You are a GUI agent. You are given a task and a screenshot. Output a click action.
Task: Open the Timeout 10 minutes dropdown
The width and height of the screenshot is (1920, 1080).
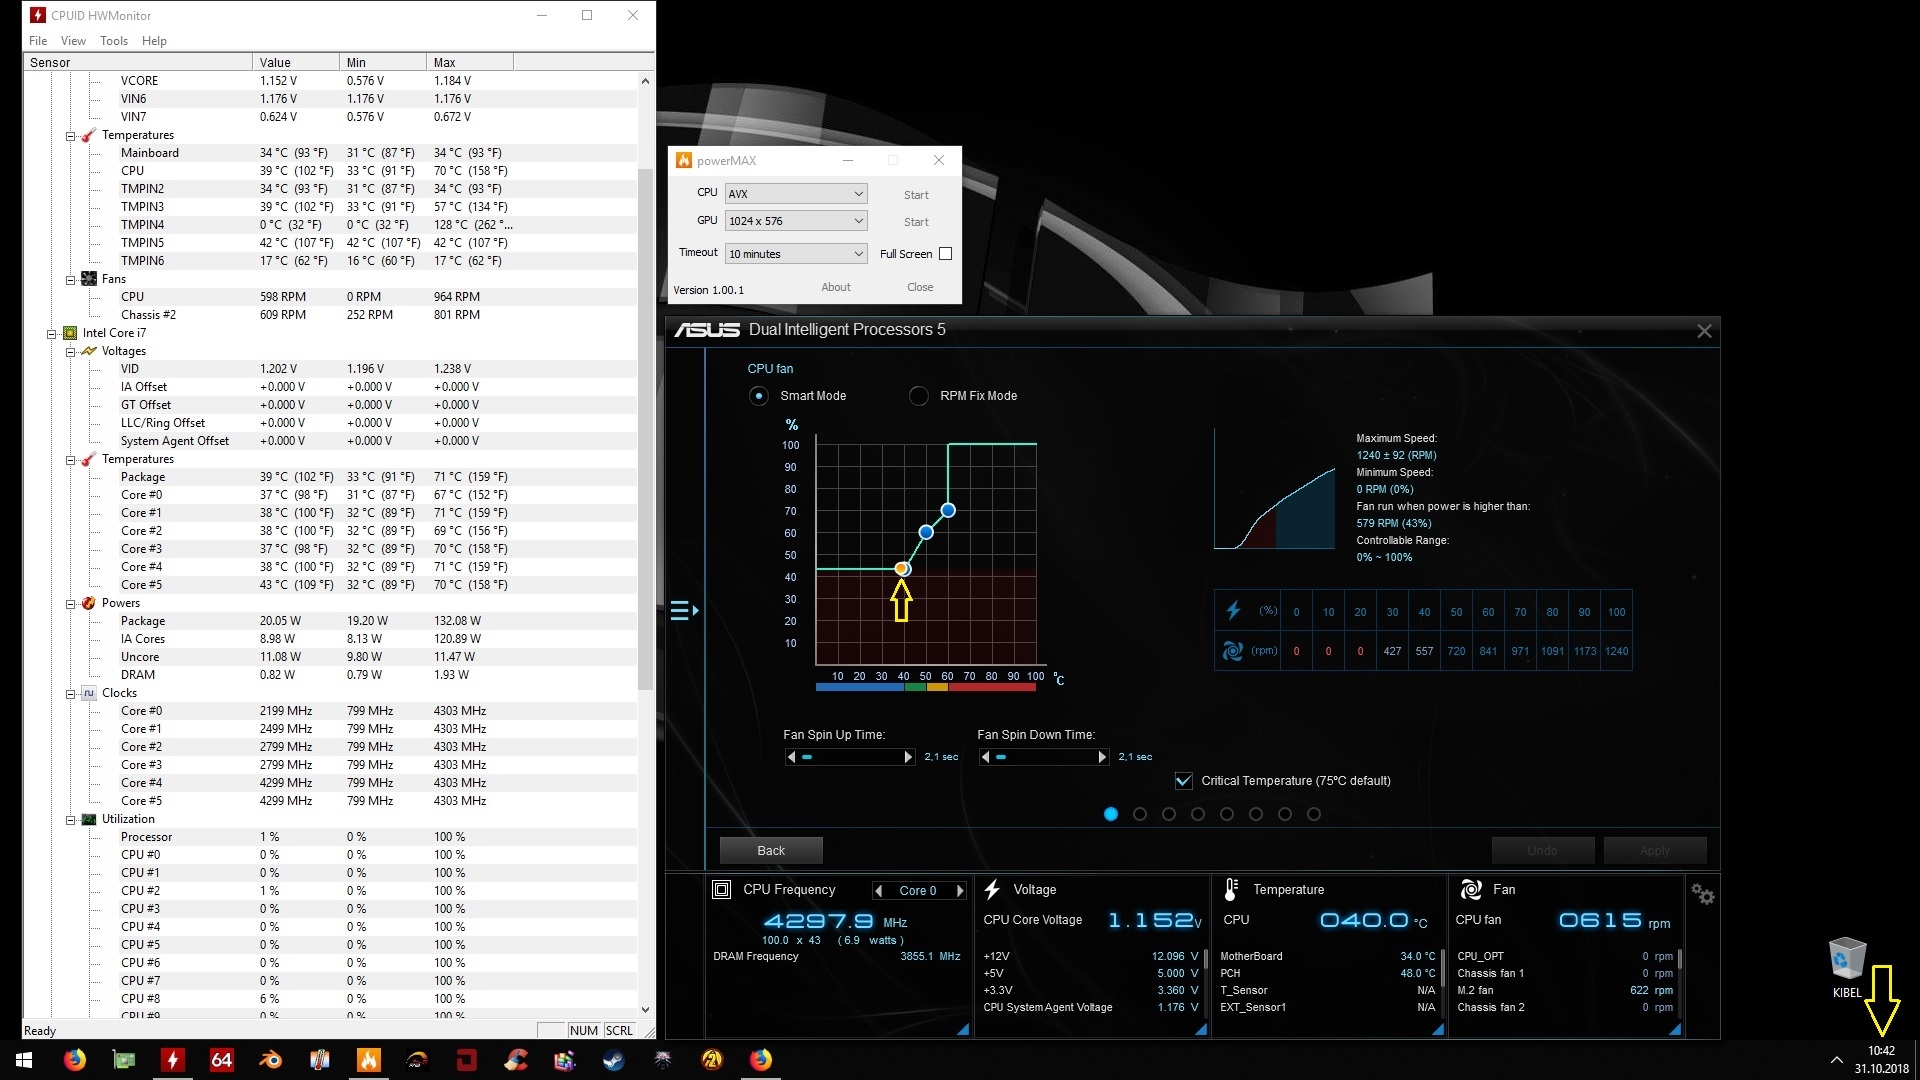click(795, 254)
